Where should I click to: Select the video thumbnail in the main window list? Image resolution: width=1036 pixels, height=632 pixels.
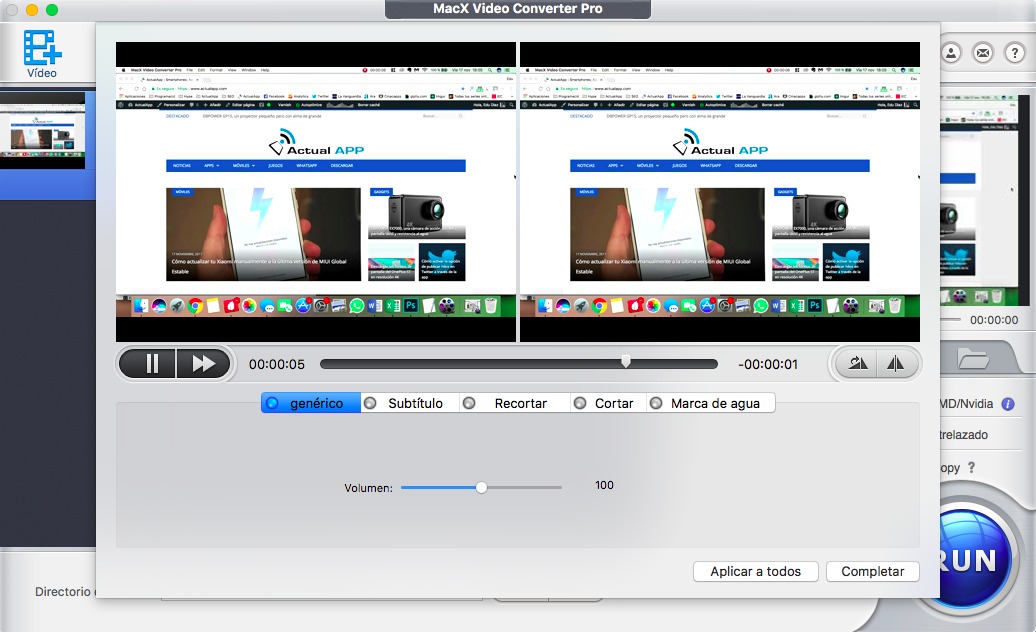[x=42, y=131]
